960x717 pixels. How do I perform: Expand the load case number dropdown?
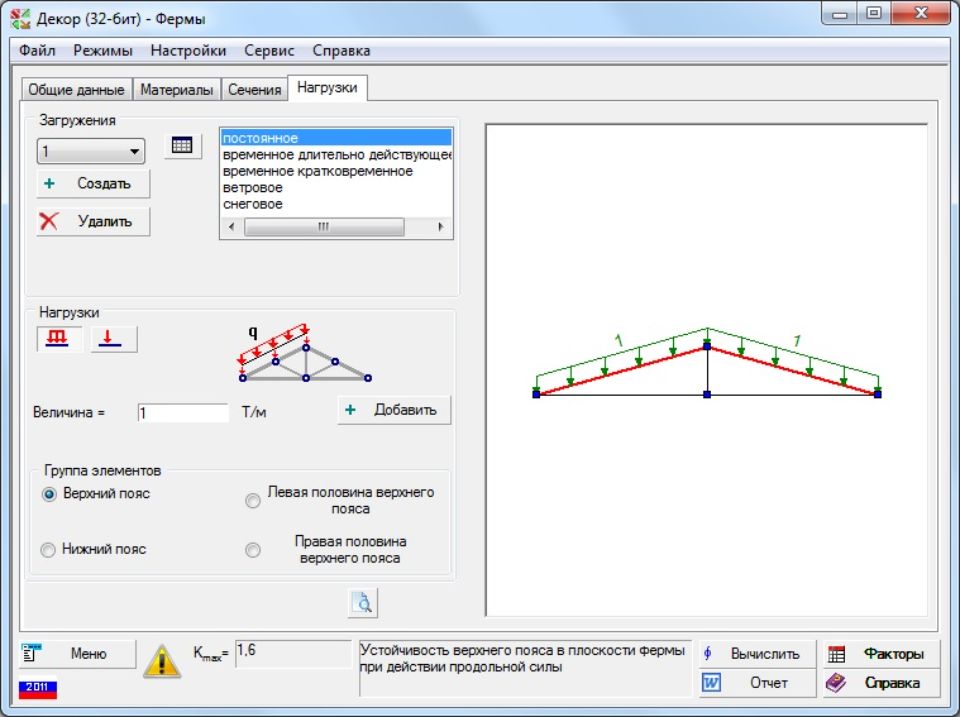[x=134, y=152]
